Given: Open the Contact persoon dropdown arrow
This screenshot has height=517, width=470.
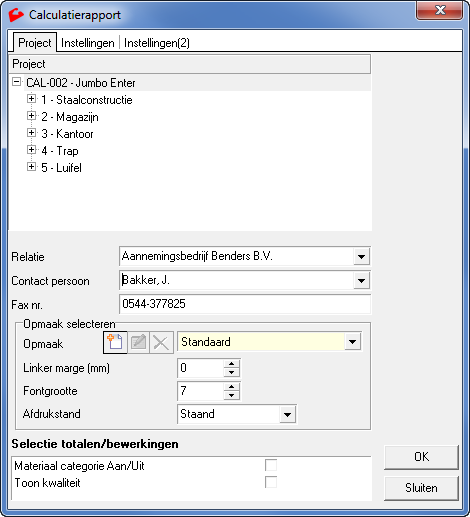Looking at the screenshot, I should [x=361, y=280].
